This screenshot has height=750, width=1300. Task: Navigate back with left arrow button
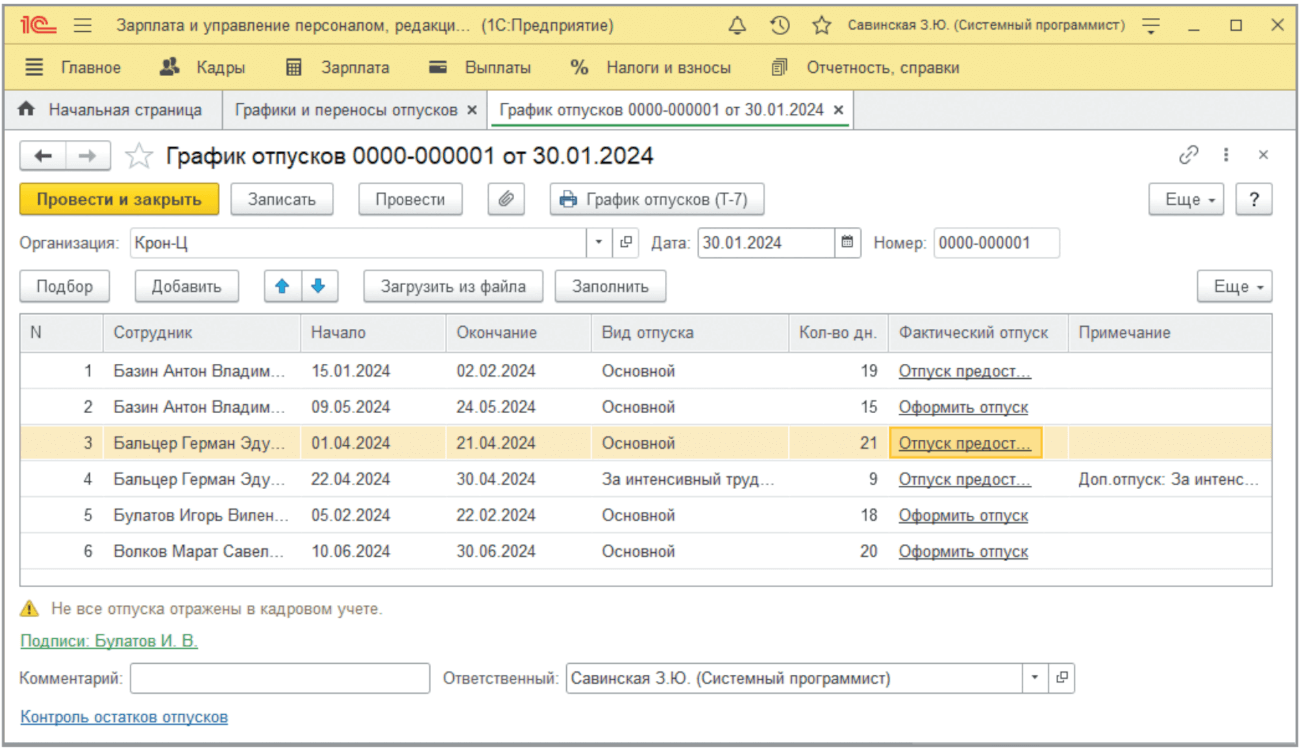pos(43,156)
